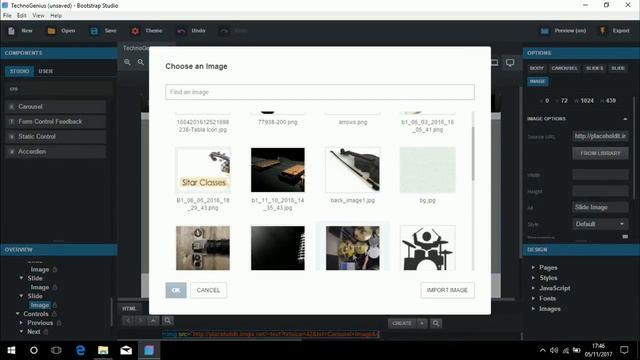640x360 pixels.
Task: Click the Create button in HTML panel
Action: tap(402, 323)
